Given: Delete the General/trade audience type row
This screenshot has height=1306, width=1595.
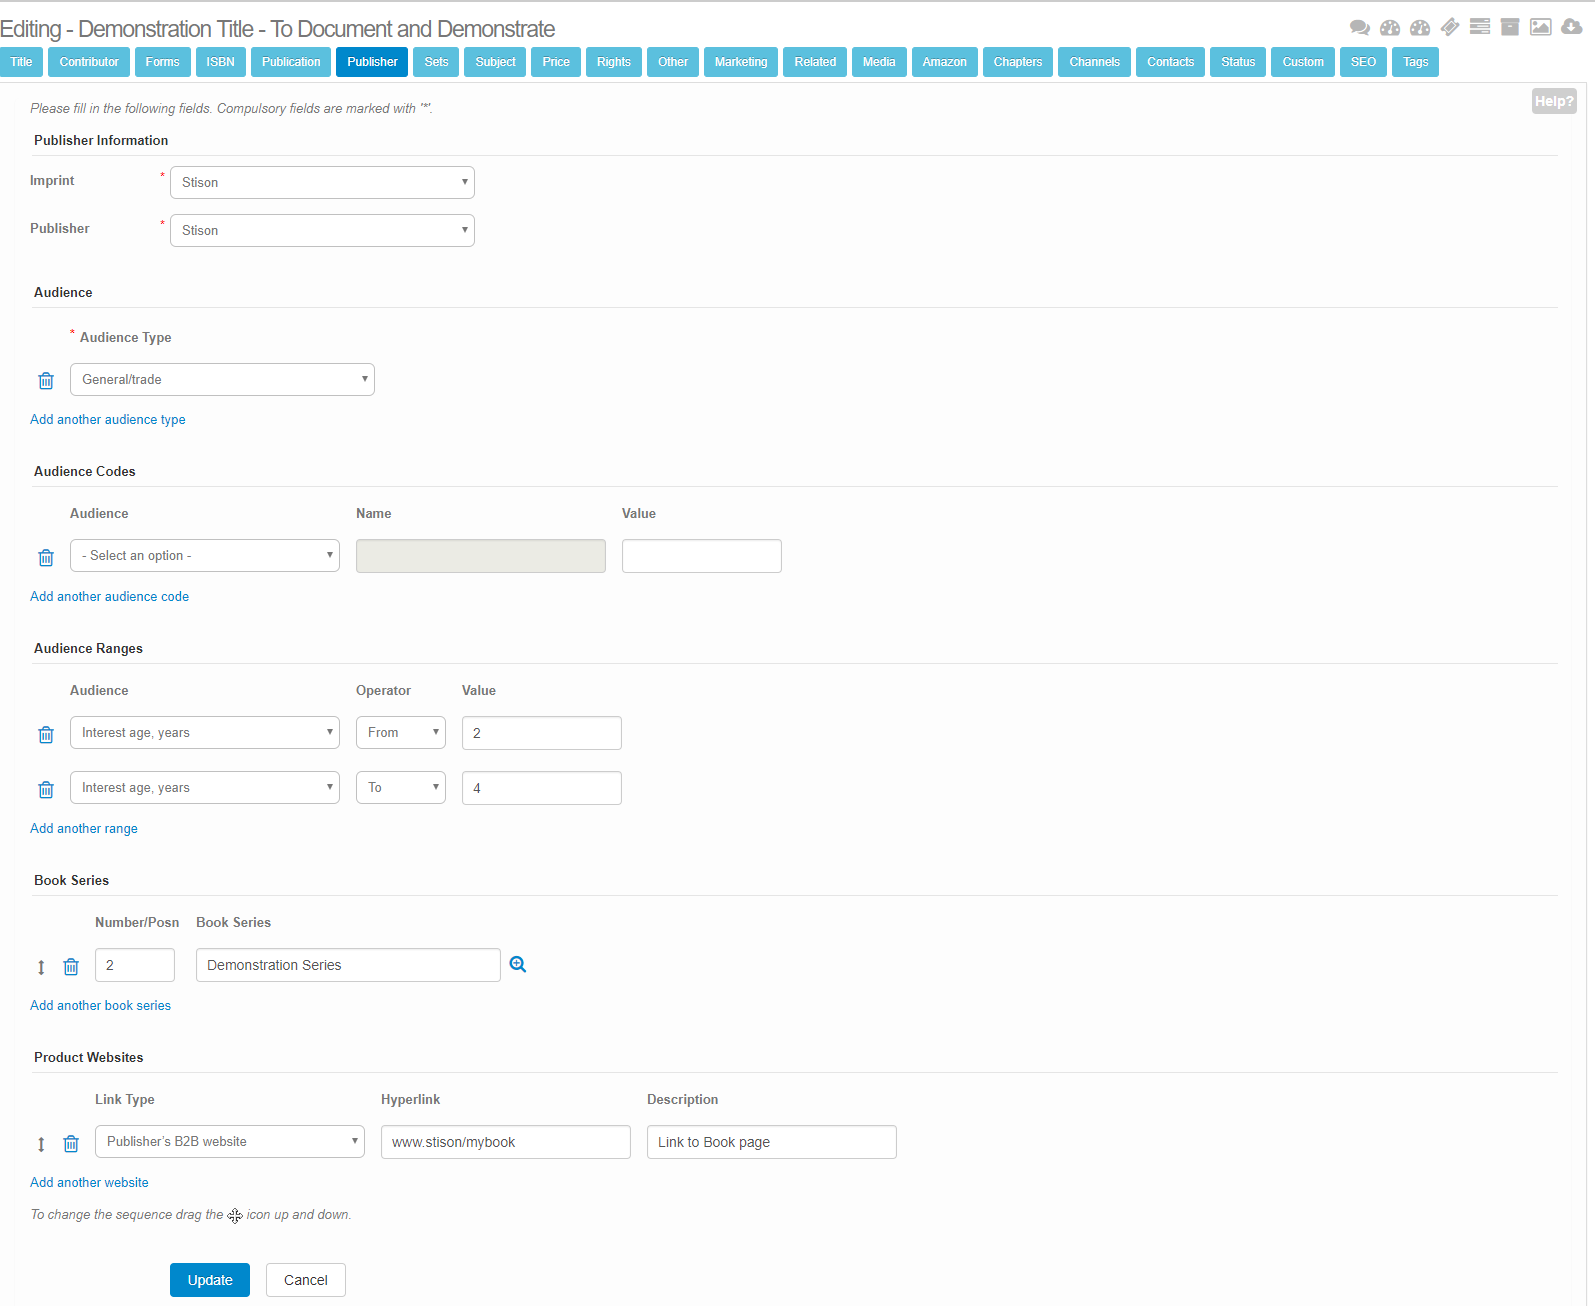Looking at the screenshot, I should (46, 381).
